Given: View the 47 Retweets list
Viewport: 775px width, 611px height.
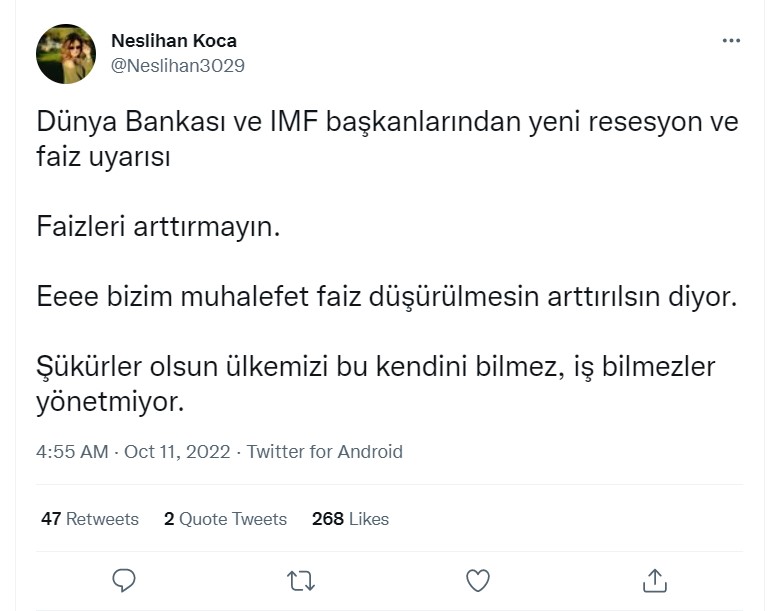Looking at the screenshot, I should coord(89,519).
